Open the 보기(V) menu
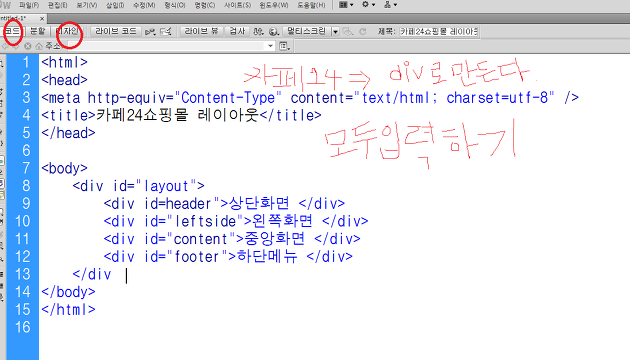This screenshot has width=630, height=360. click(86, 5)
